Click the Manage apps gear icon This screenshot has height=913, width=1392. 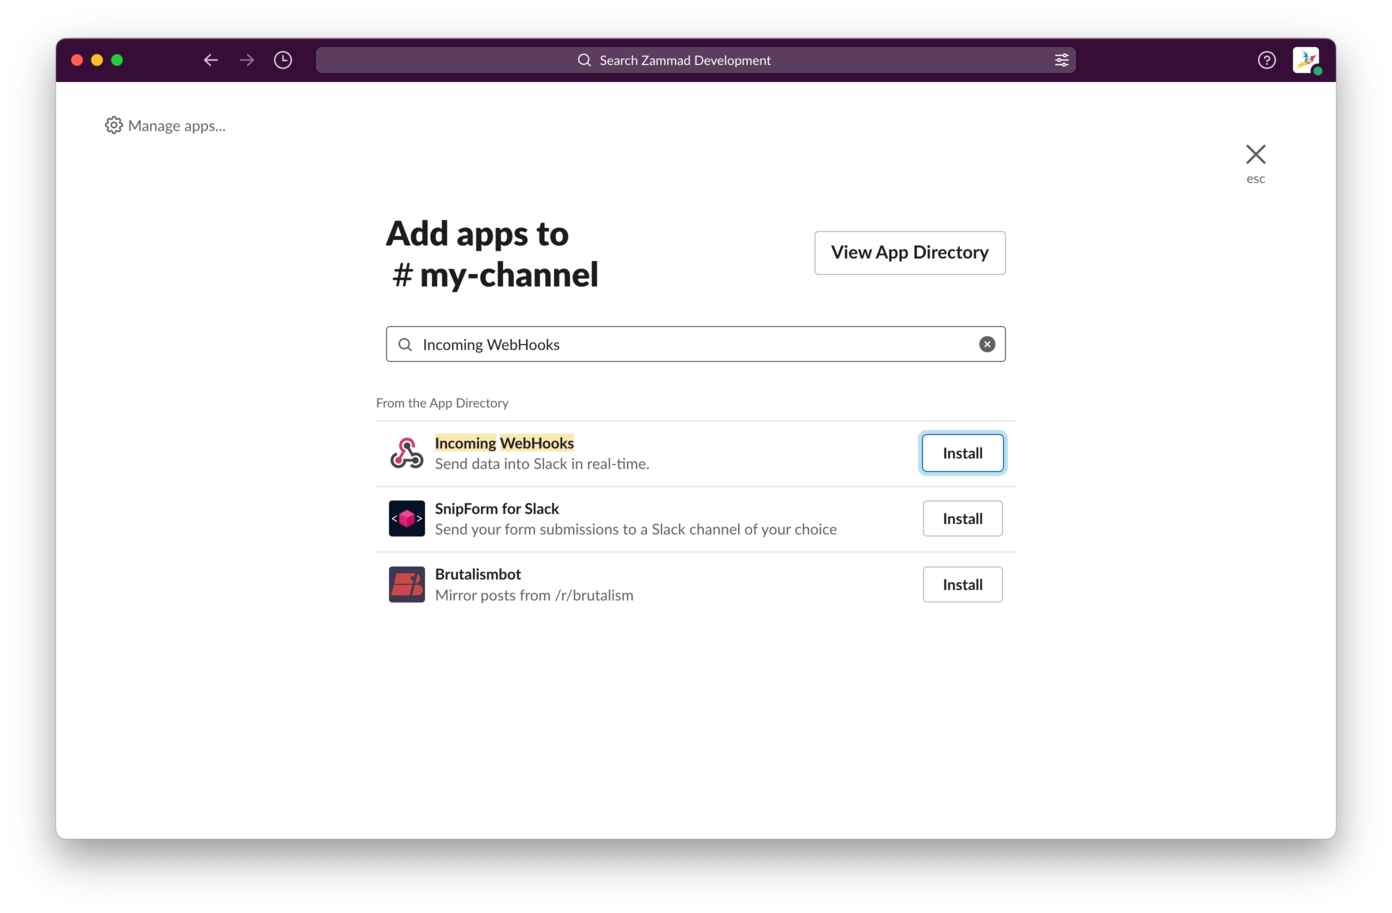[x=114, y=125]
